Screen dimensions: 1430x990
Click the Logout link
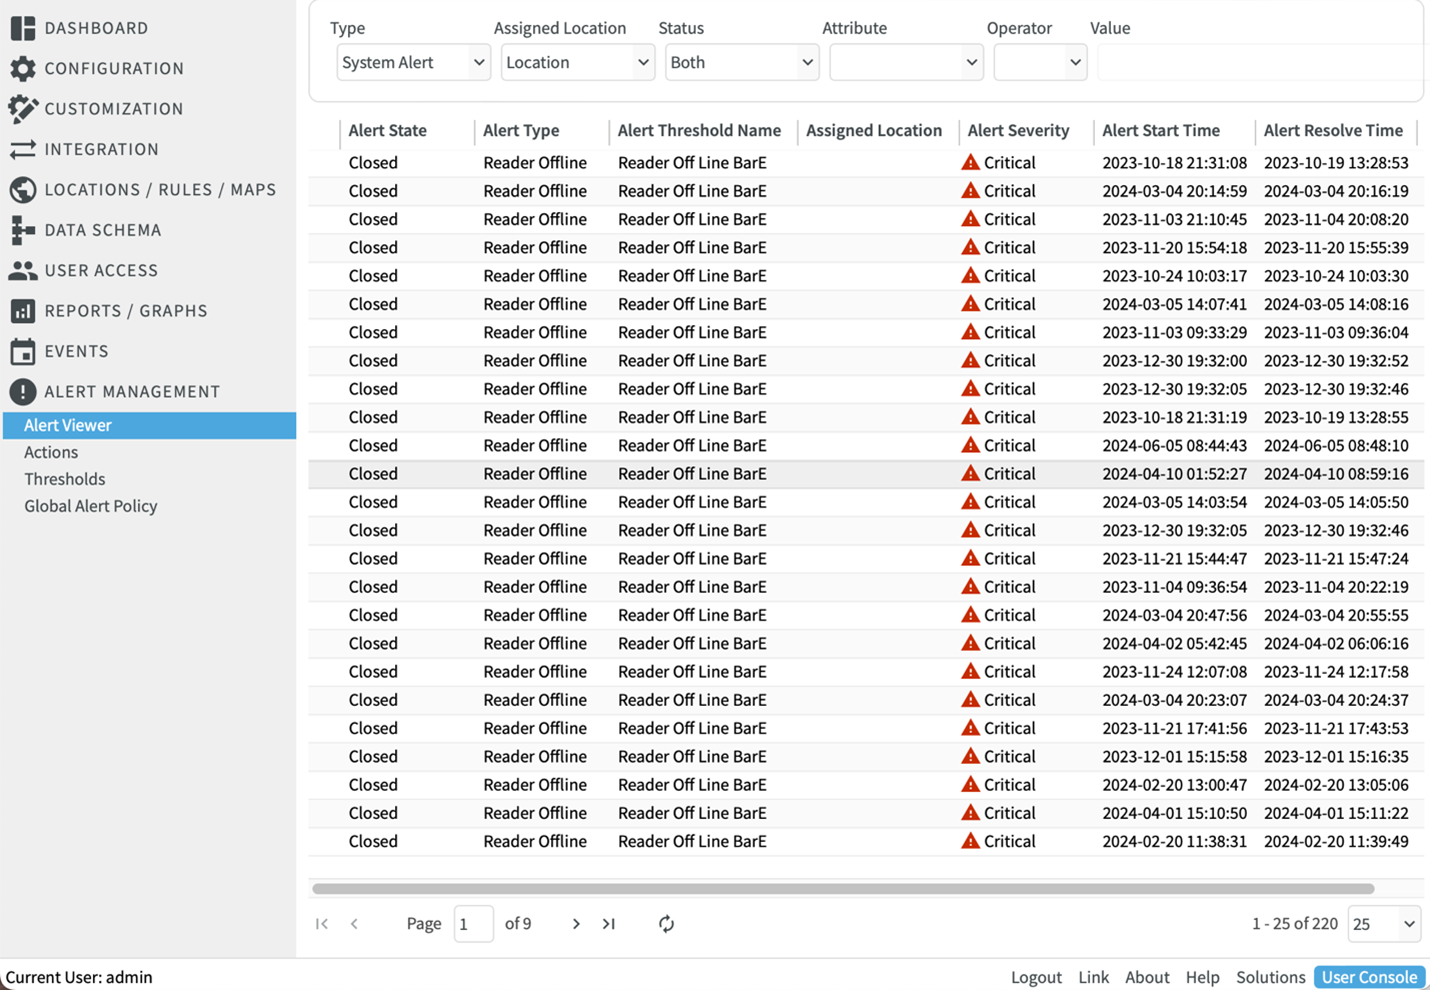[x=1036, y=977]
